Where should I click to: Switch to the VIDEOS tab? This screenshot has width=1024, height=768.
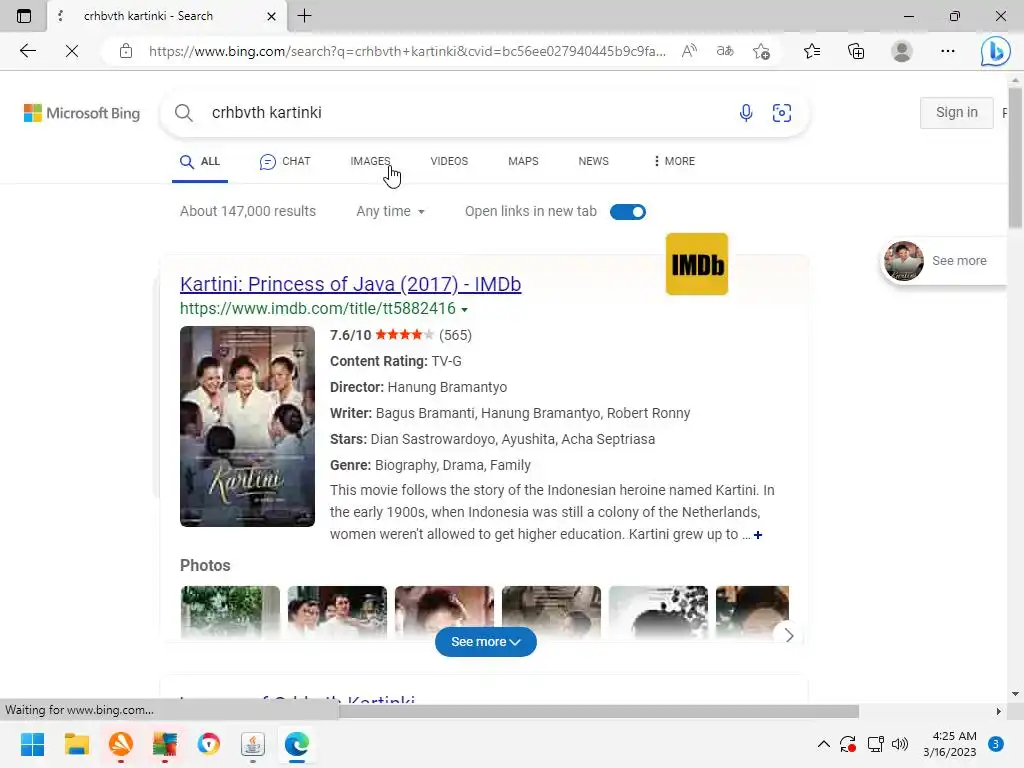pyautogui.click(x=449, y=161)
